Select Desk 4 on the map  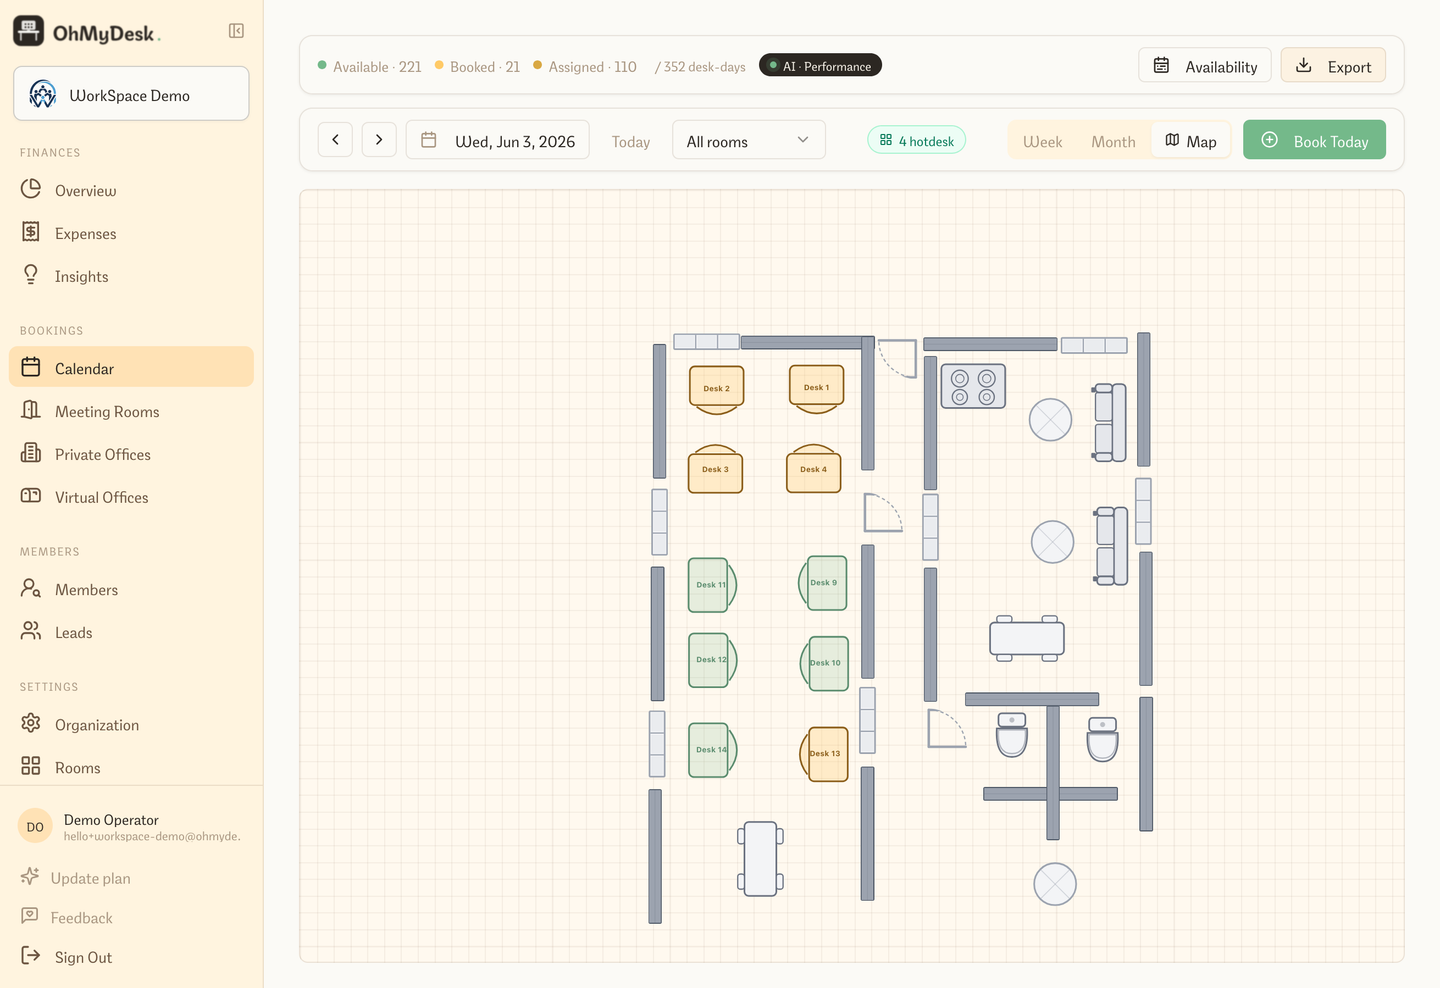[813, 469]
